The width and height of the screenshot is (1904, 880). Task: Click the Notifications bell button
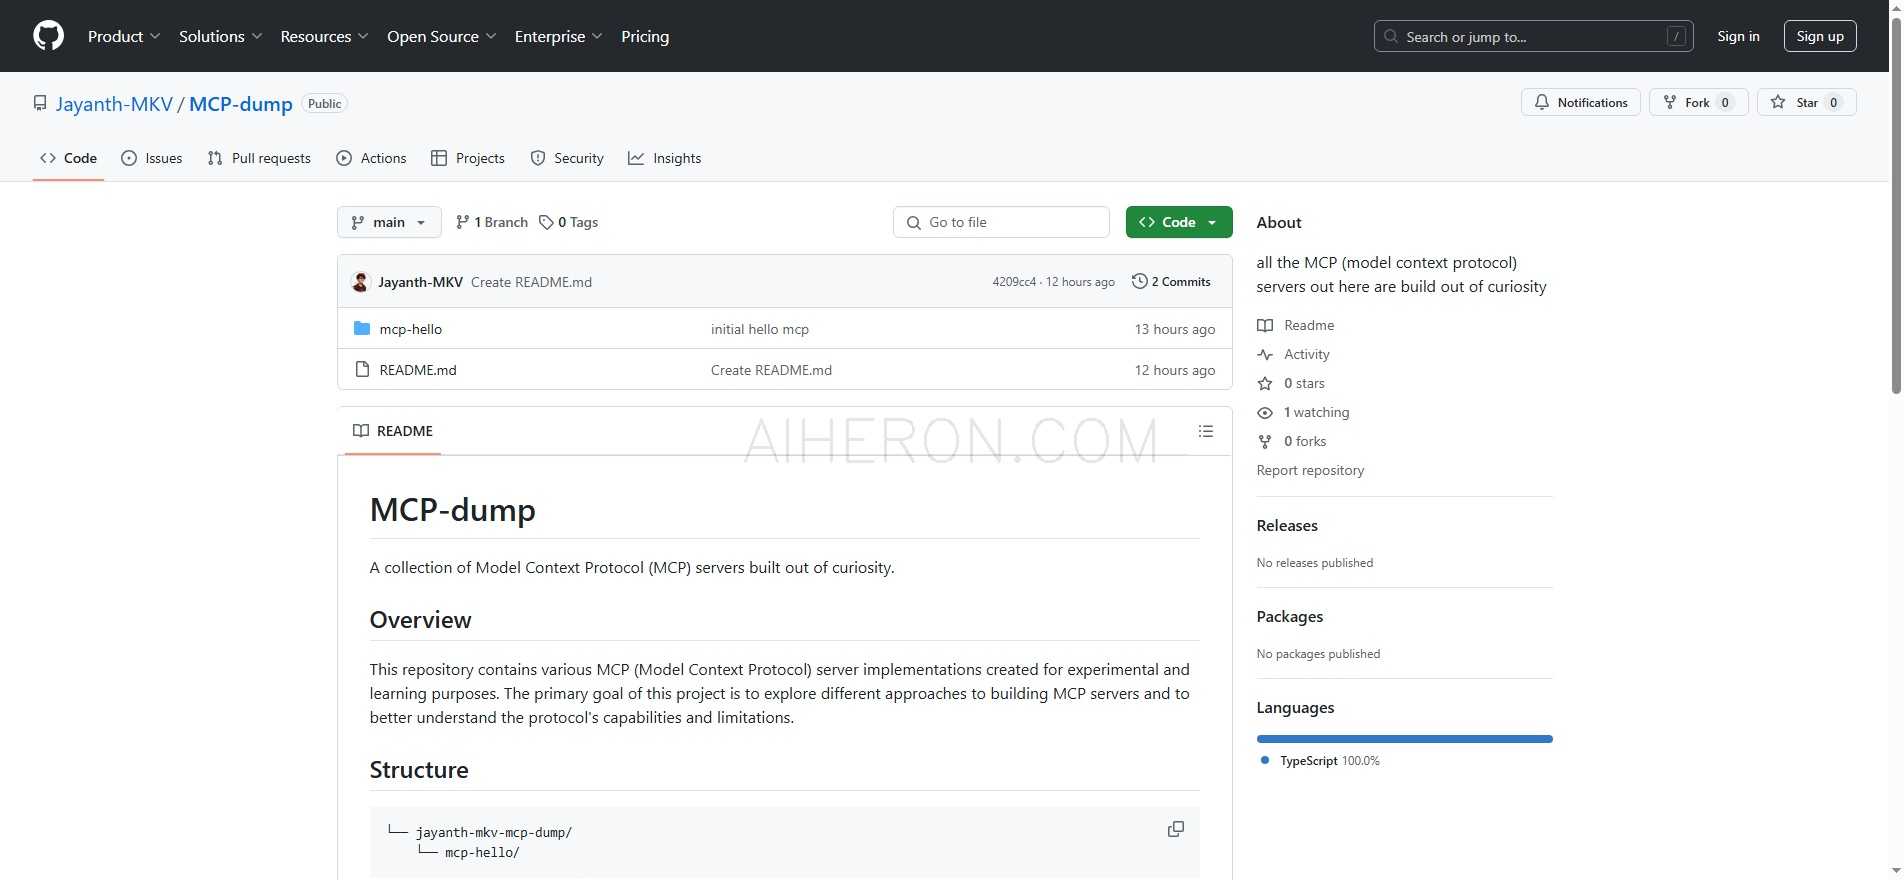pos(1580,102)
